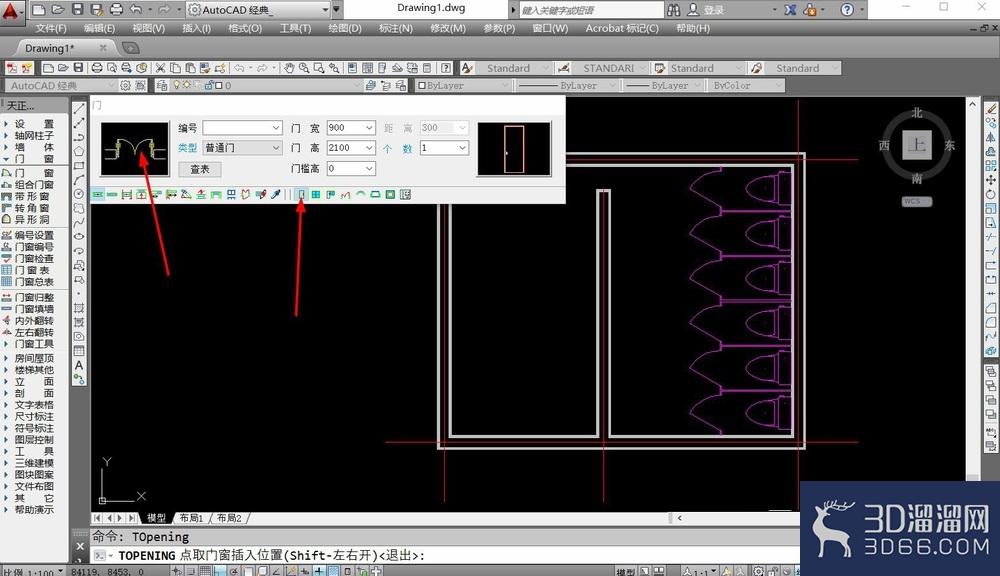Select the Rectangle draw tool

tap(79, 166)
